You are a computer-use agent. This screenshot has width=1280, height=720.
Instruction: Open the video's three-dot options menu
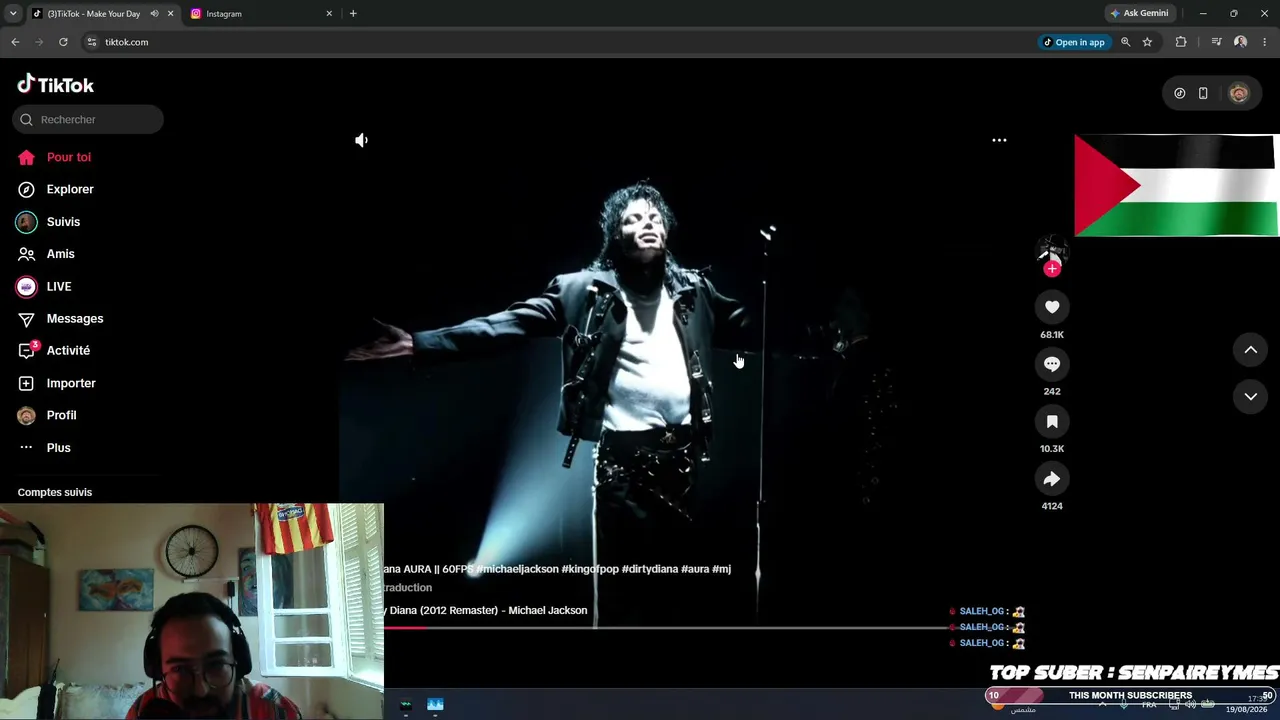999,141
